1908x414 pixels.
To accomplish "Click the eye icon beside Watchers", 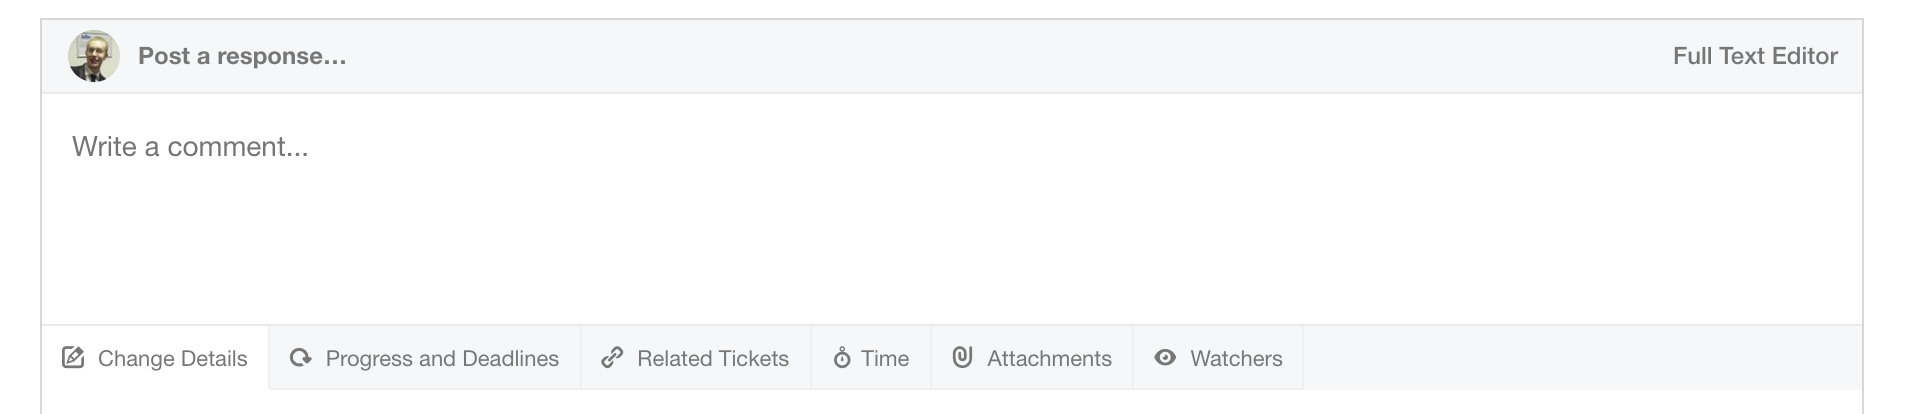I will click(1165, 358).
